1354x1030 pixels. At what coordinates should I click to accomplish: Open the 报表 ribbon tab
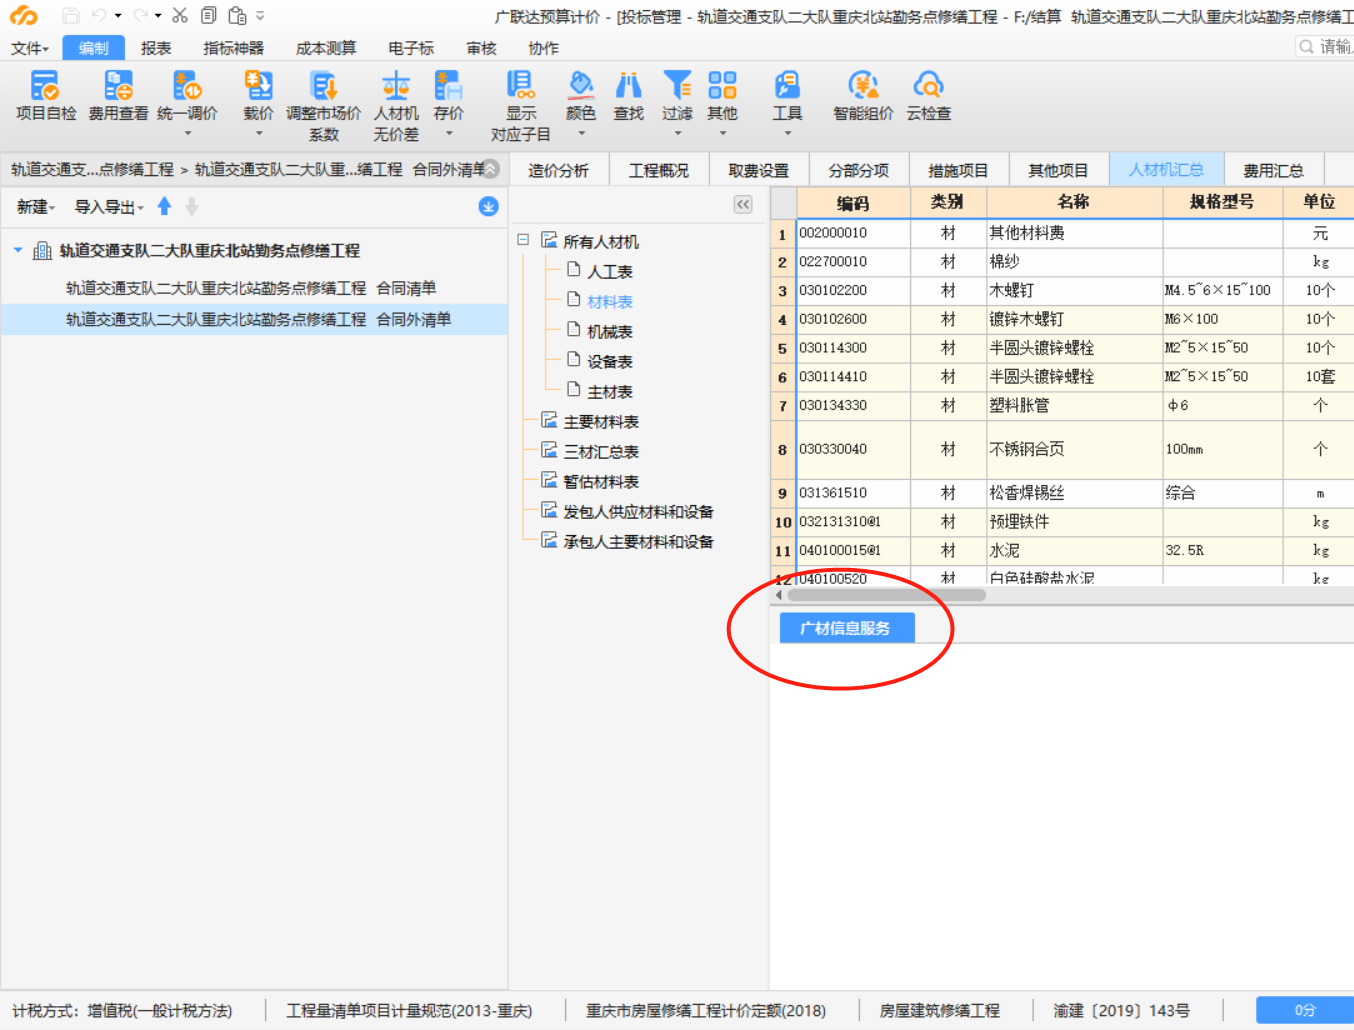tap(156, 48)
